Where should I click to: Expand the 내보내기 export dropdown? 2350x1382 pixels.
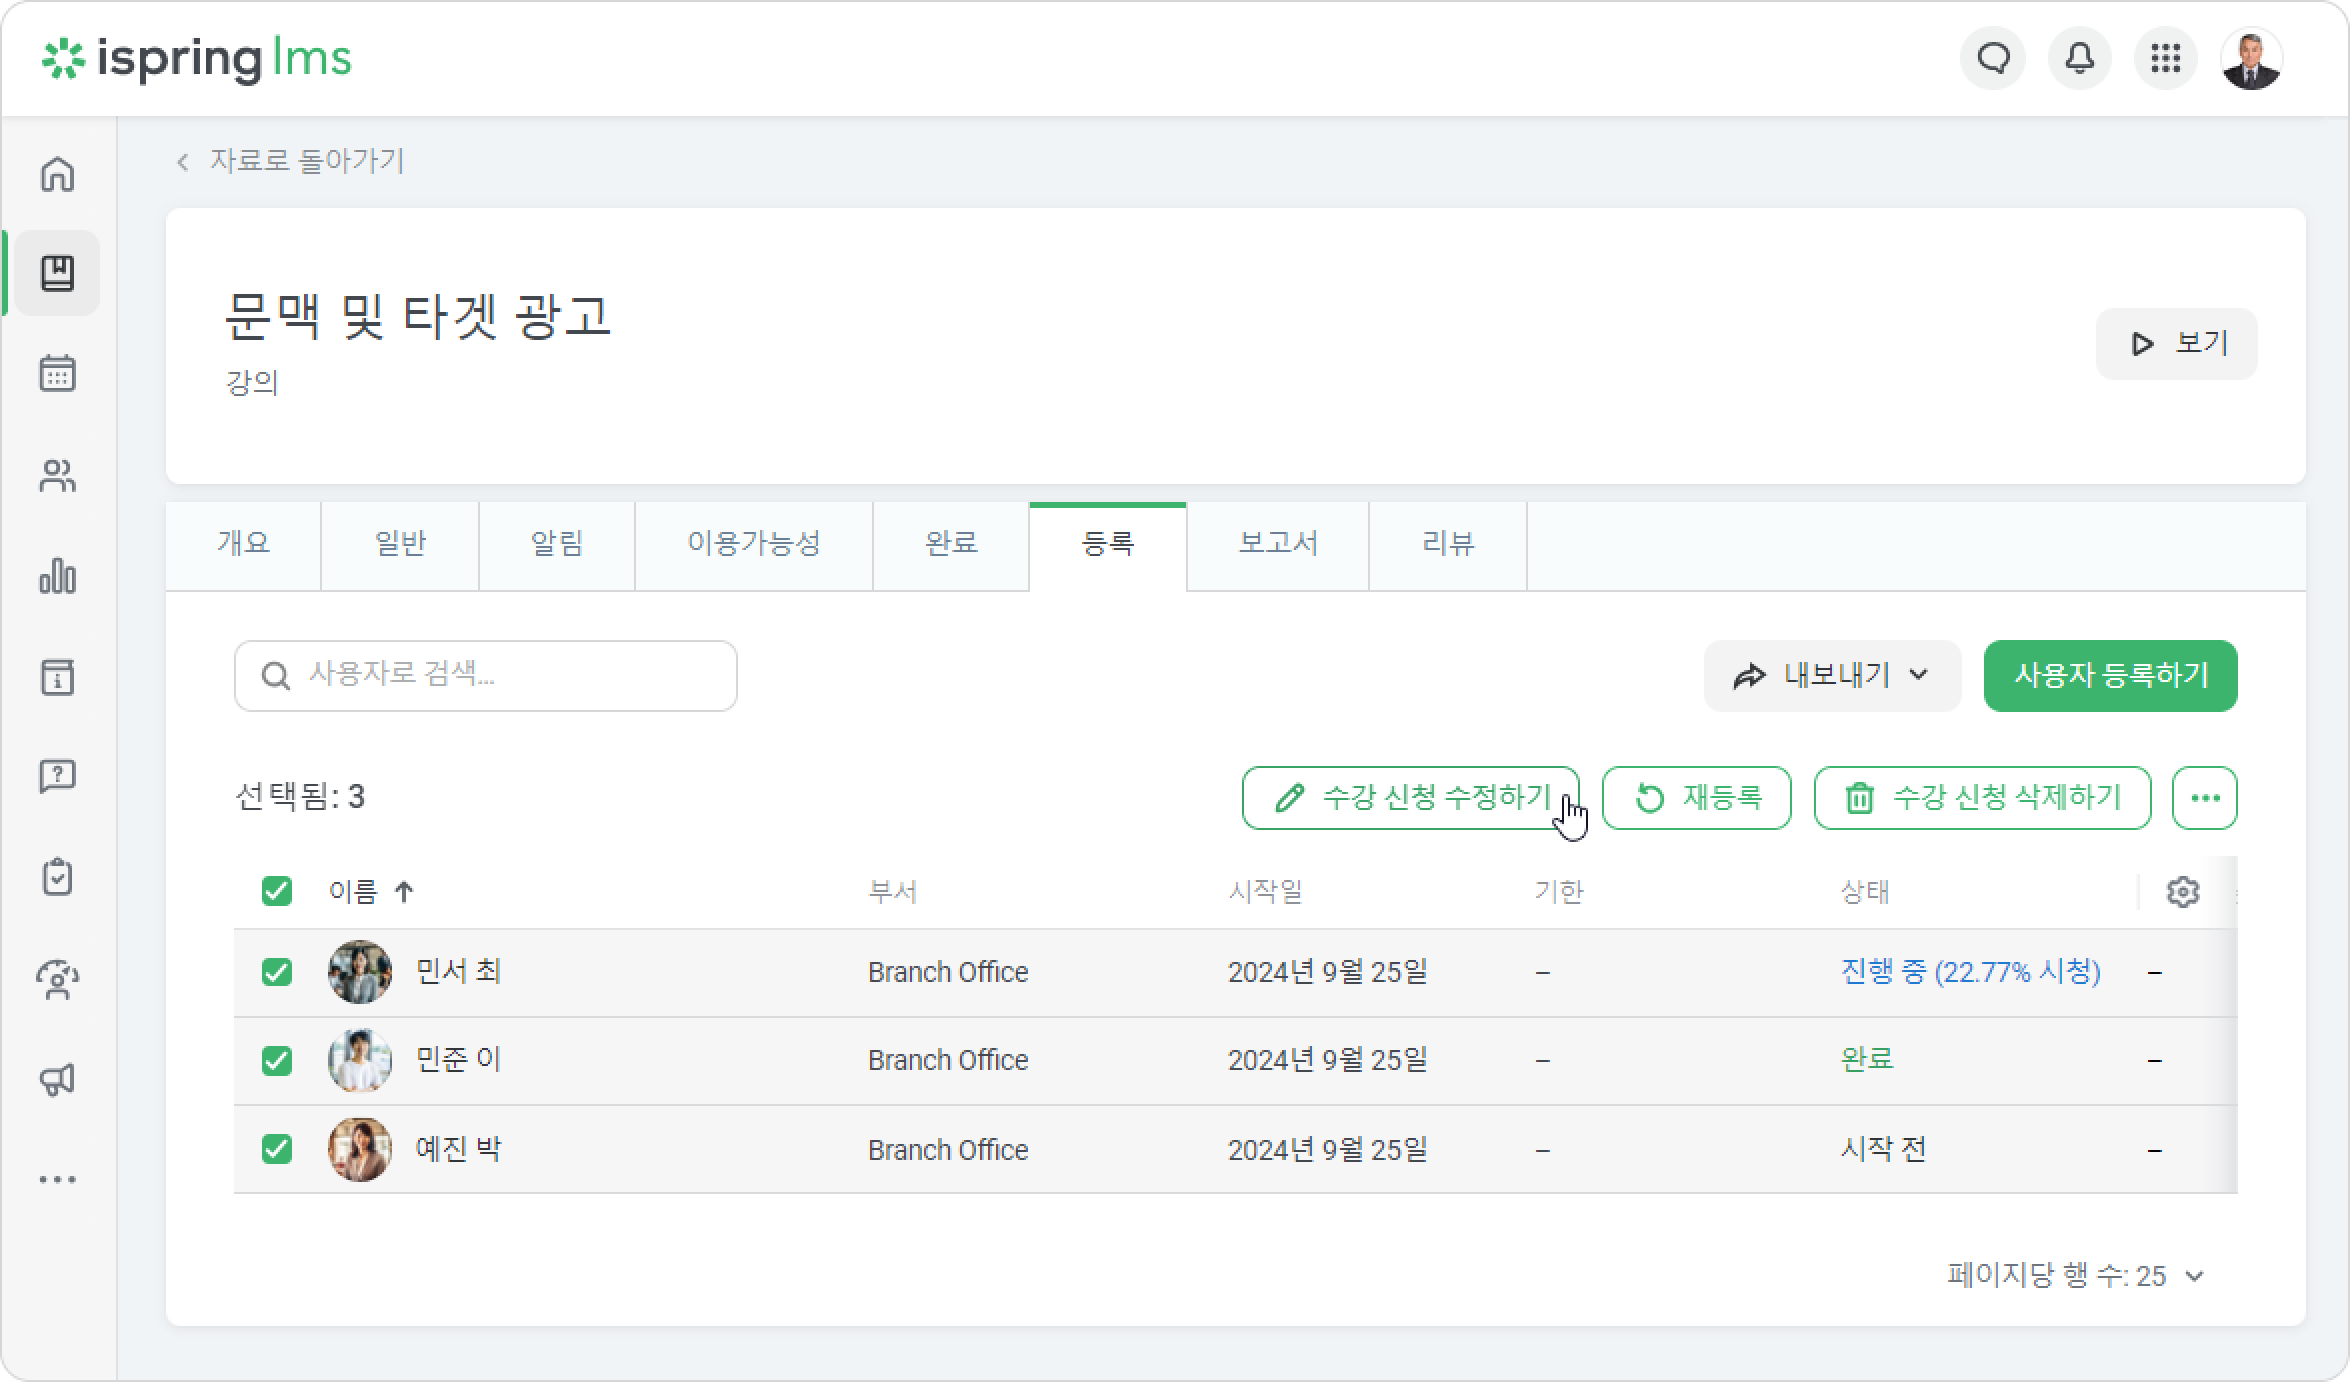click(1832, 676)
